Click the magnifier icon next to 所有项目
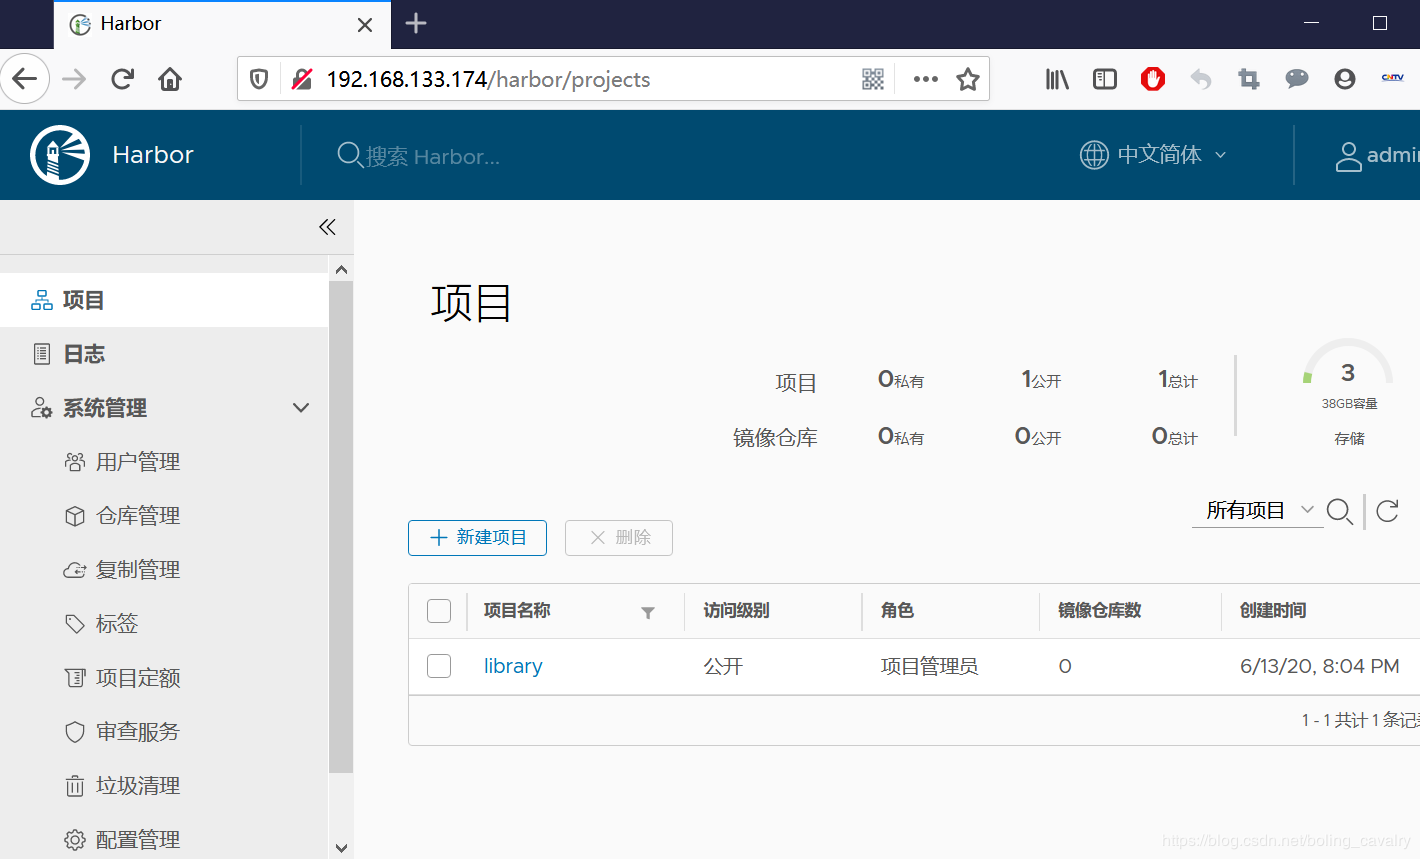This screenshot has height=859, width=1420. coord(1339,511)
